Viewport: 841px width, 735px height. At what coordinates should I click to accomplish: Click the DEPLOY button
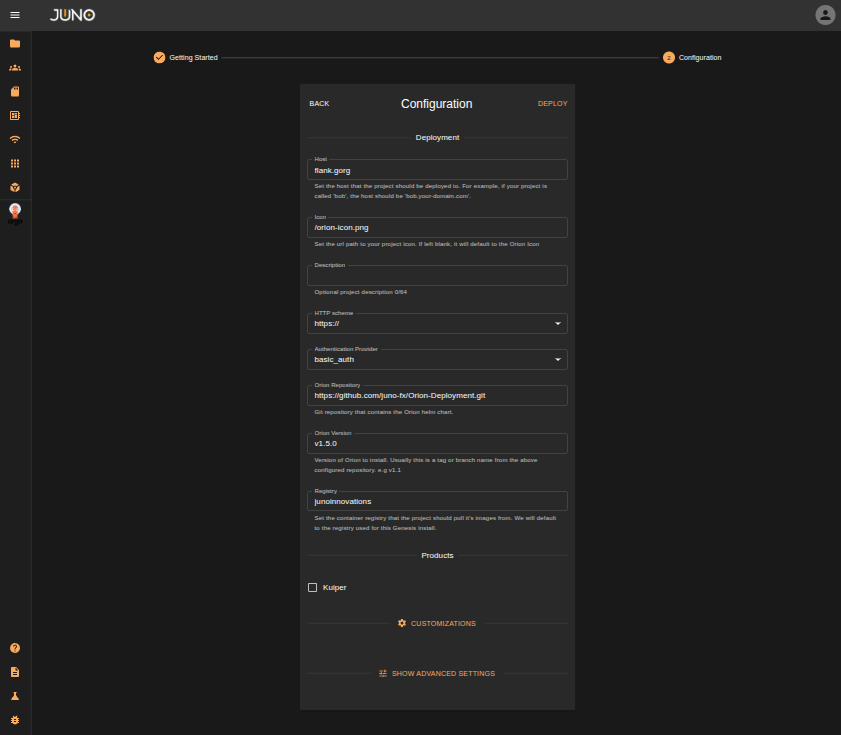coord(552,103)
